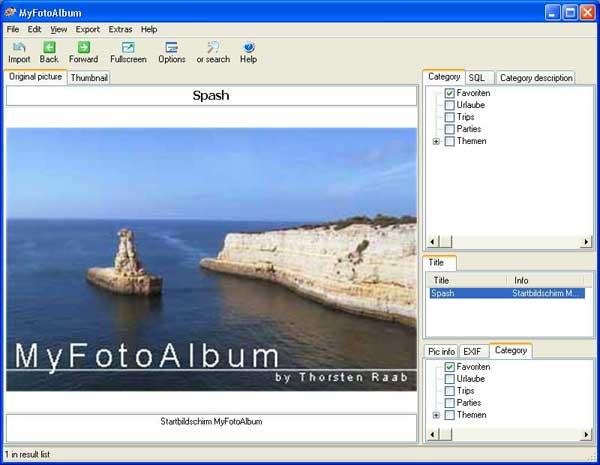This screenshot has height=465, width=600.
Task: Click the Spash title field above picture
Action: point(211,96)
